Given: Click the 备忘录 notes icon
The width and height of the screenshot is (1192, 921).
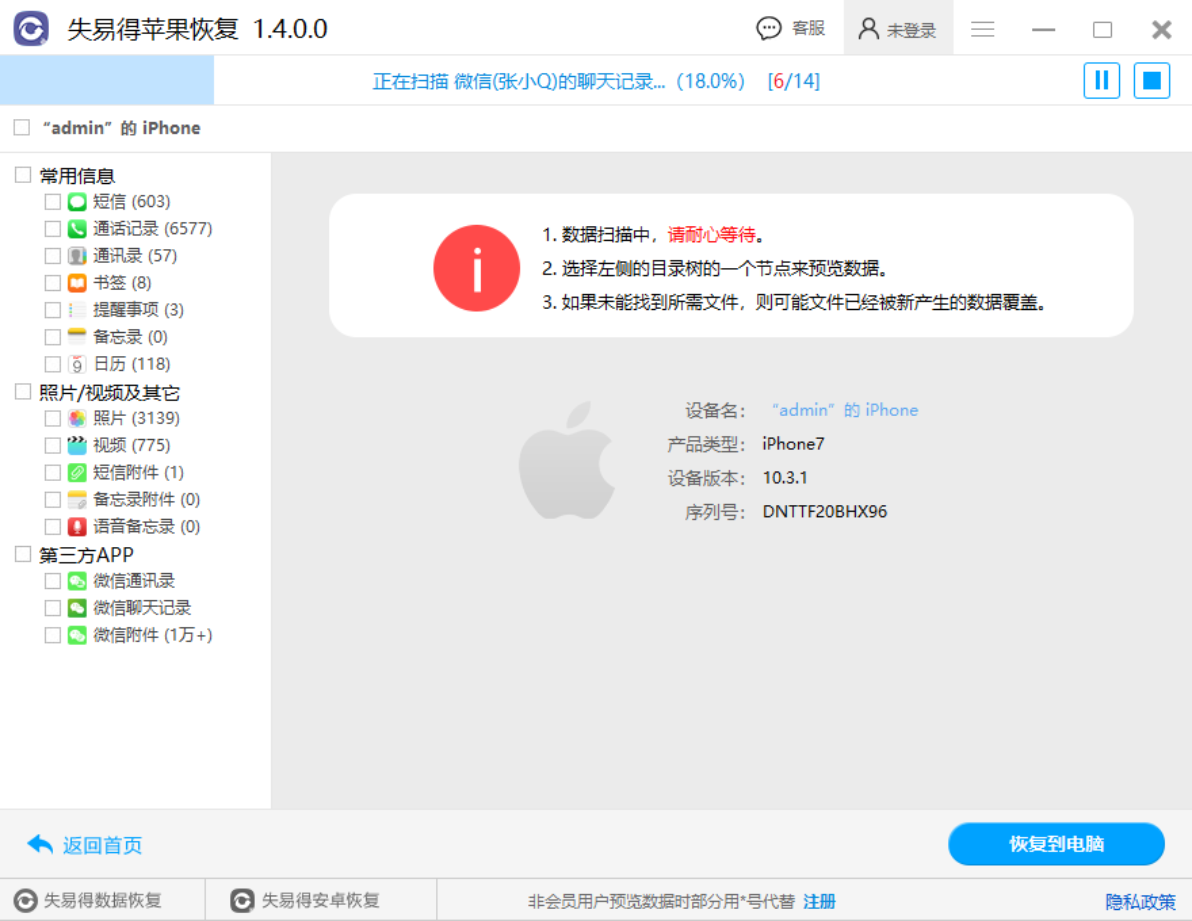Looking at the screenshot, I should [77, 337].
